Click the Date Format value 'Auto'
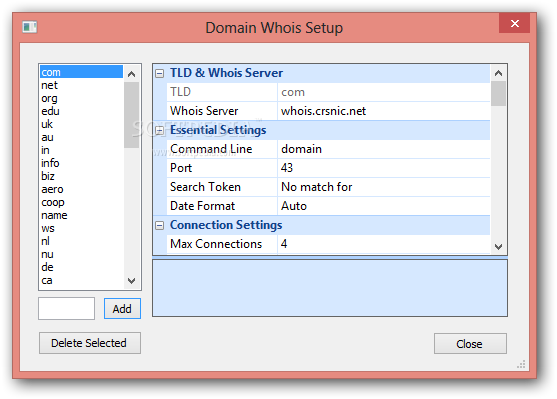This screenshot has width=557, height=399. tap(384, 206)
